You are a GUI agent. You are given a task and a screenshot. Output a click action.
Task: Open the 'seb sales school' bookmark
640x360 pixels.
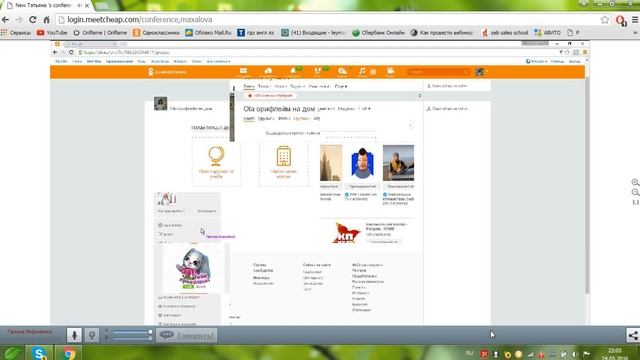coord(504,33)
